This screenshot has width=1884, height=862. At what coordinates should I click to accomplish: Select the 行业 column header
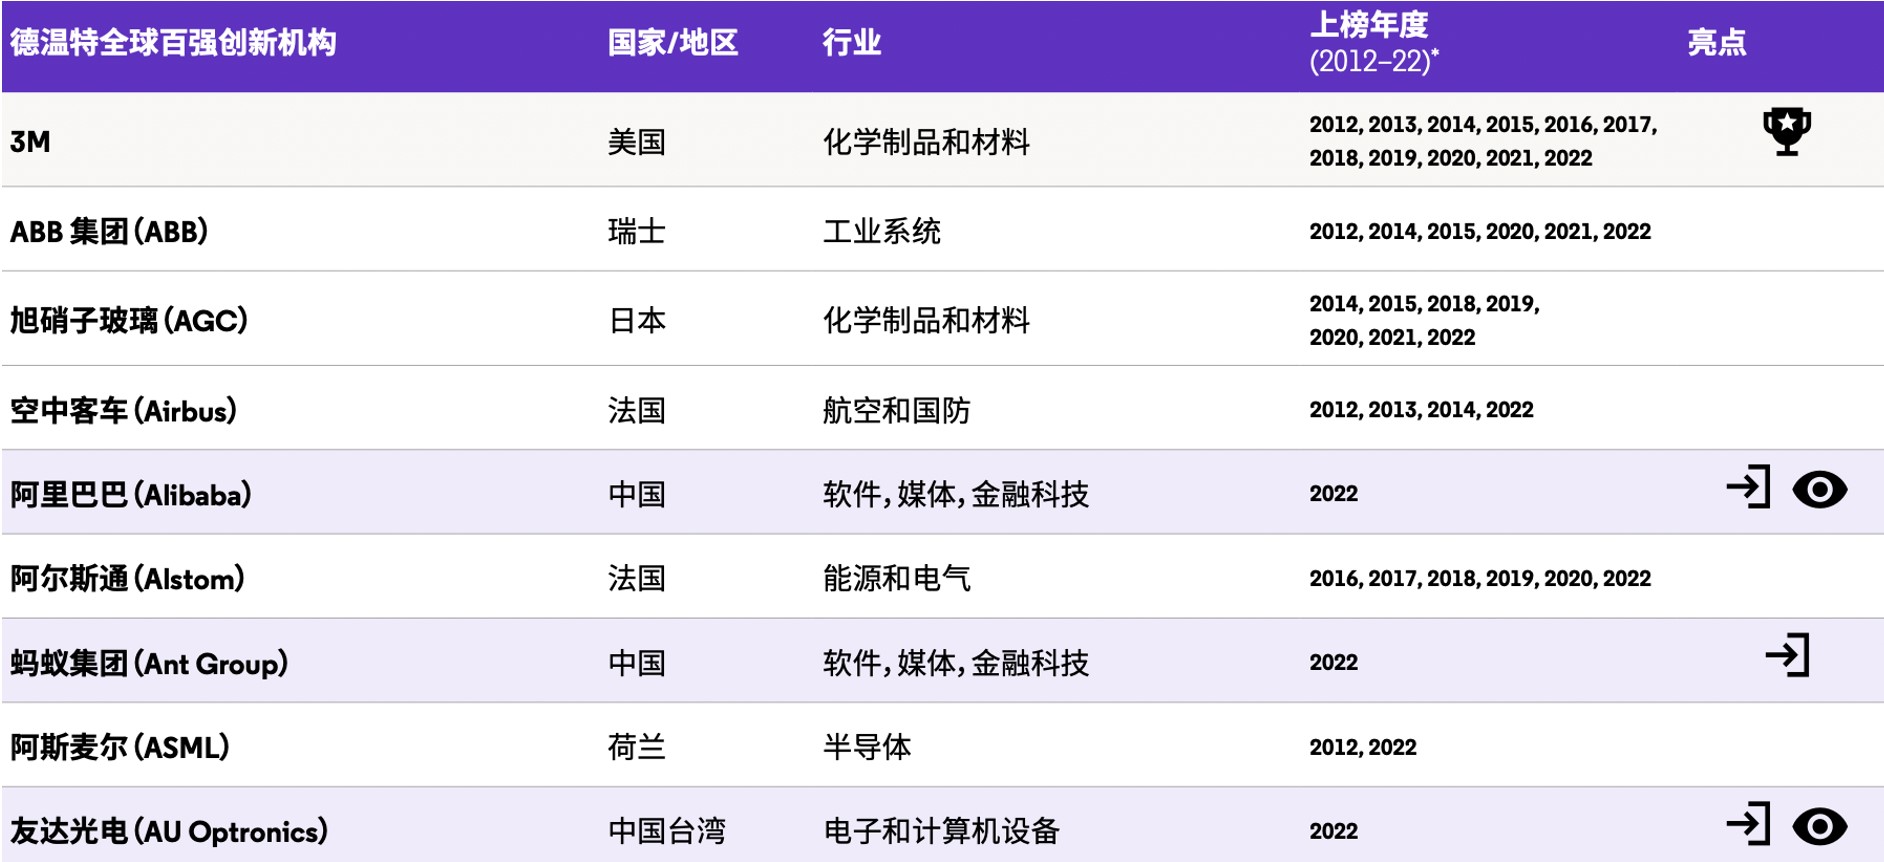tap(852, 43)
